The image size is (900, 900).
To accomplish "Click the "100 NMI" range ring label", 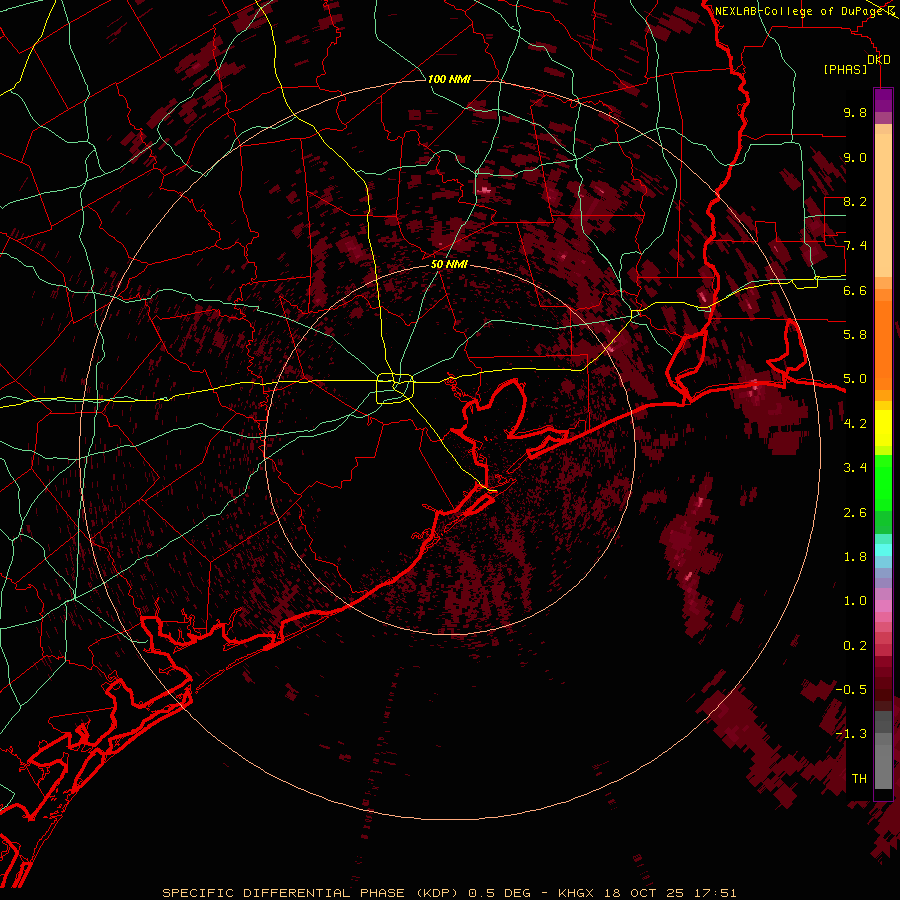I will click(x=449, y=79).
